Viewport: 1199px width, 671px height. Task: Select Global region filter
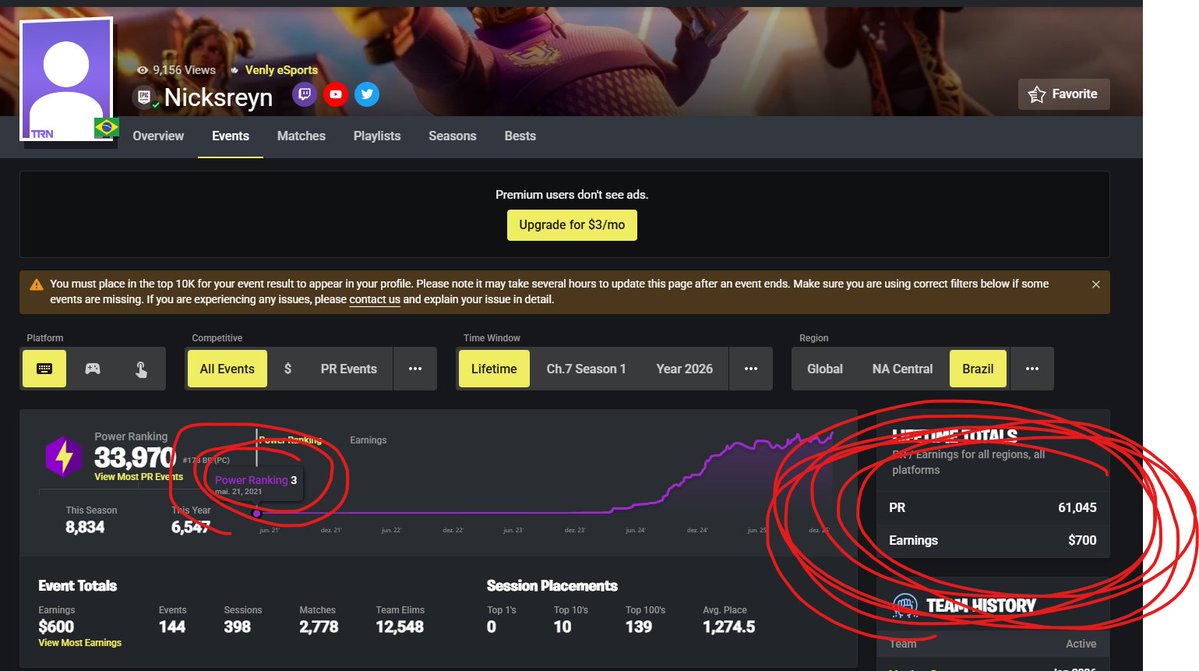(825, 368)
